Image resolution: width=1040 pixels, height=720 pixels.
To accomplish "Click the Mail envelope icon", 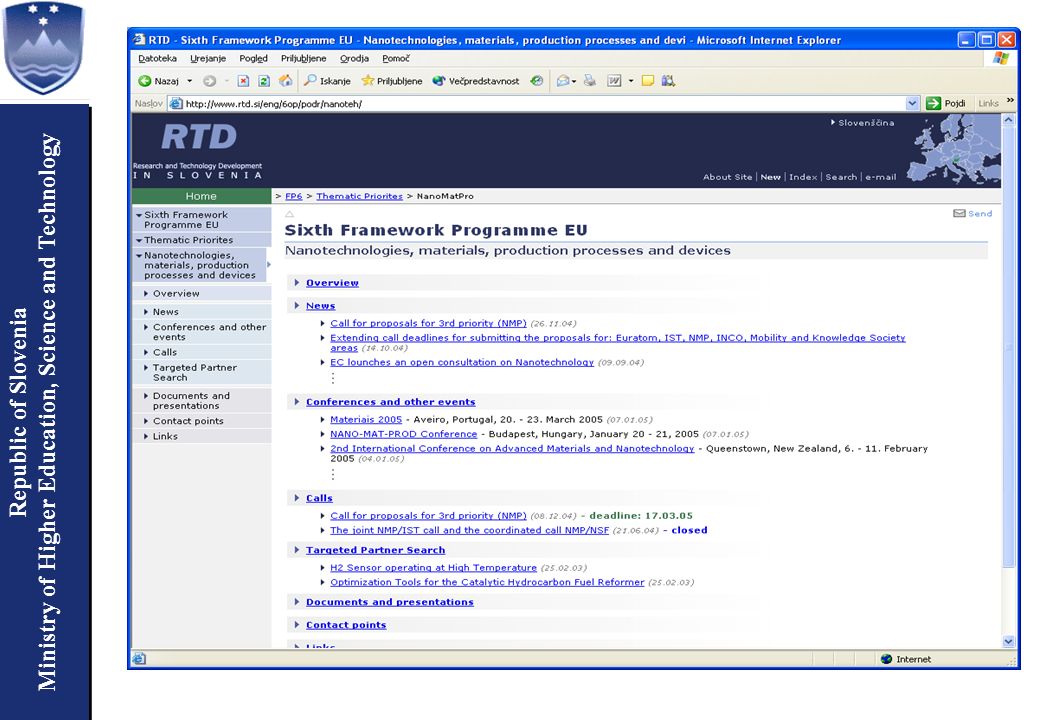I will pos(563,81).
